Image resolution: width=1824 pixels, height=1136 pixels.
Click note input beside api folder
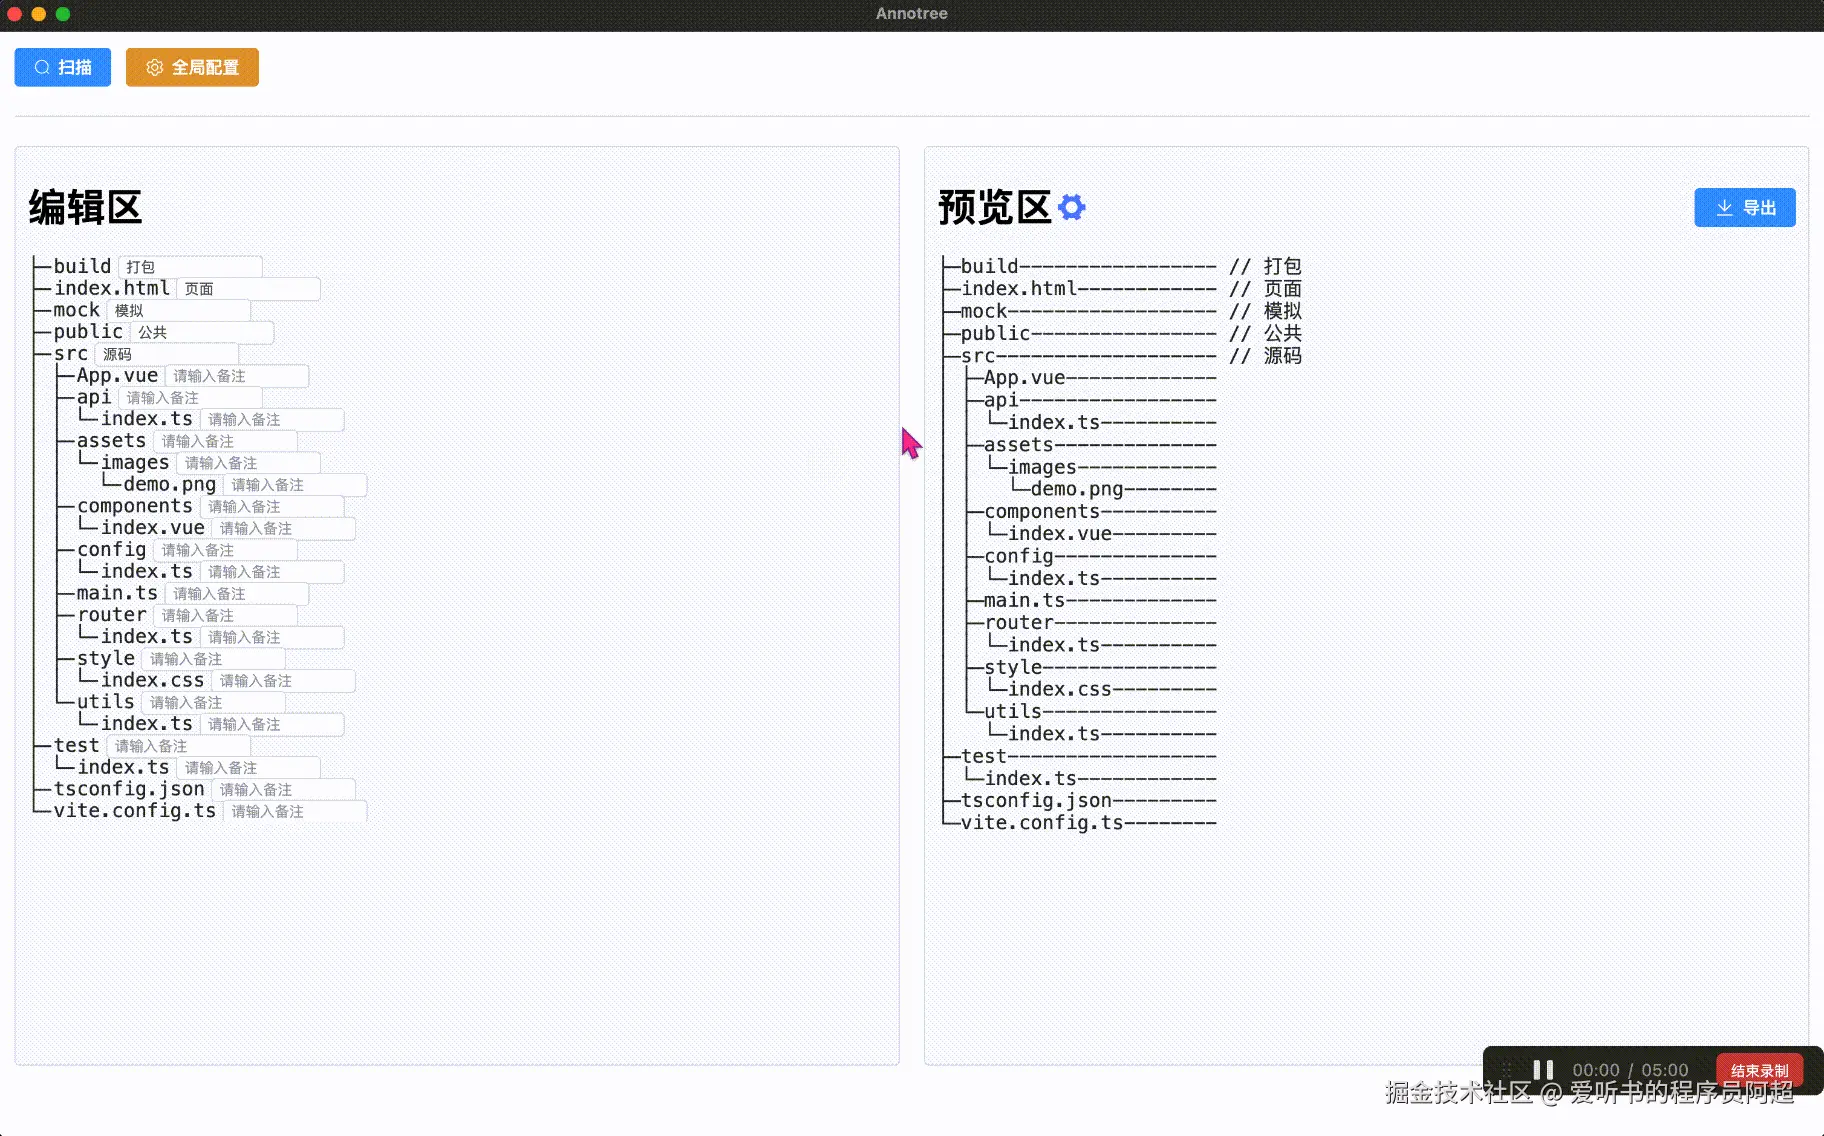coord(190,398)
